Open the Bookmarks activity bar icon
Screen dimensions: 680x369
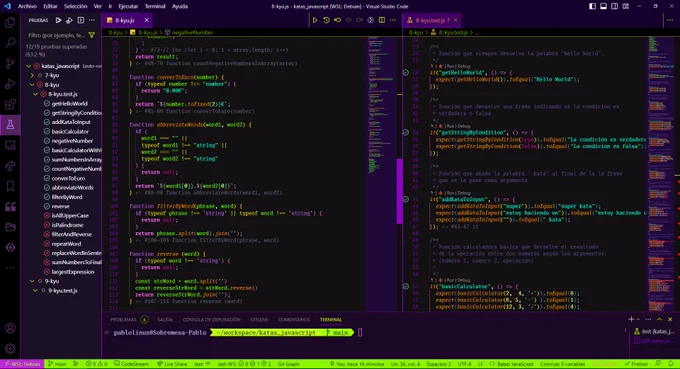pyautogui.click(x=10, y=186)
